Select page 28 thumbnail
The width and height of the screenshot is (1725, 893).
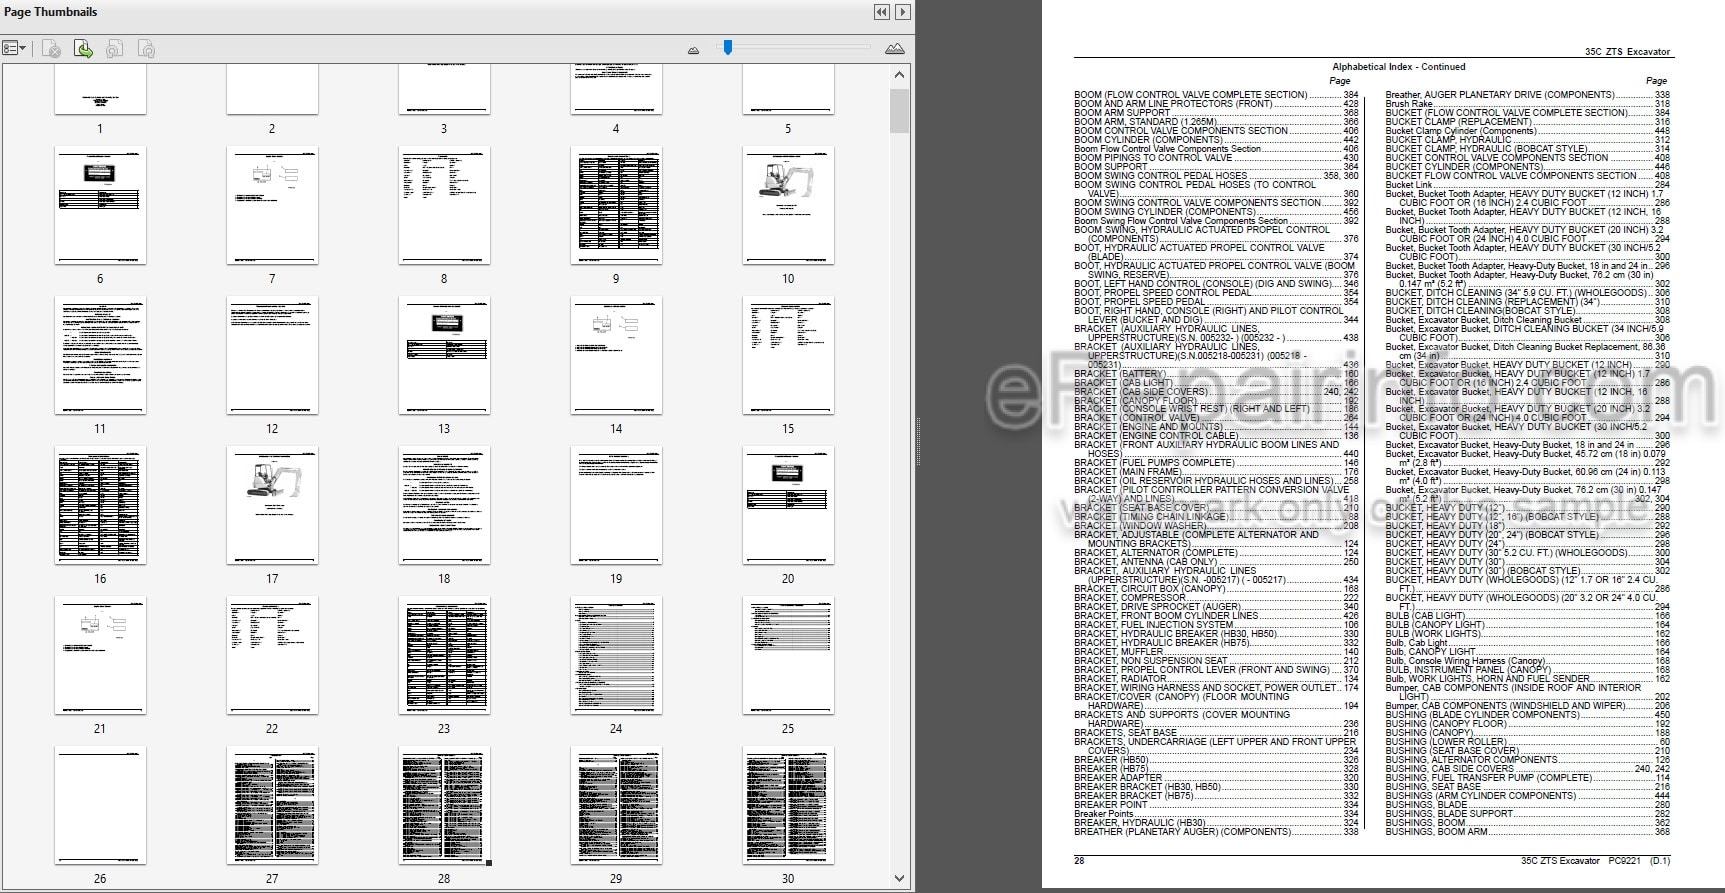[444, 805]
